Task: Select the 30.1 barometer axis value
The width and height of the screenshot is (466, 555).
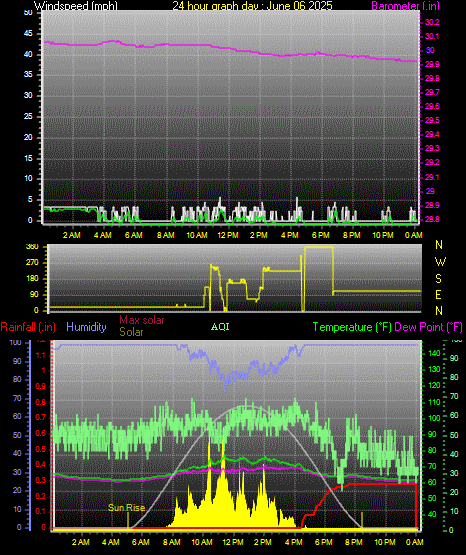Action: point(432,36)
